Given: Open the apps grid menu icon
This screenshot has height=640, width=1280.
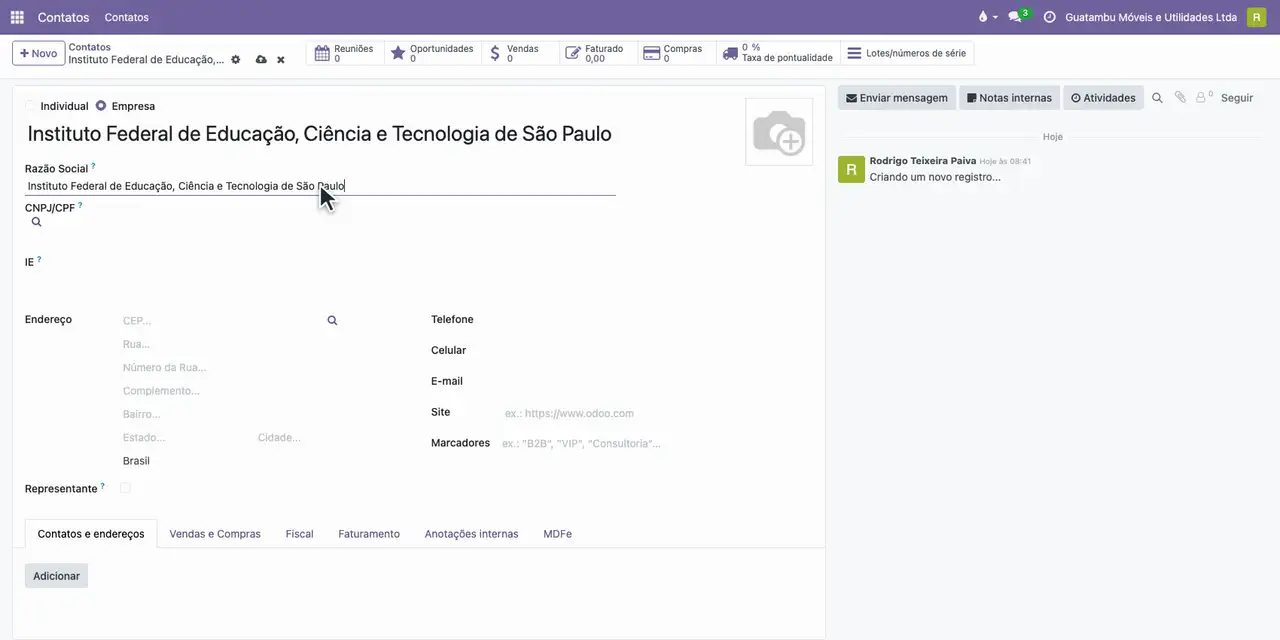Looking at the screenshot, I should pyautogui.click(x=17, y=17).
